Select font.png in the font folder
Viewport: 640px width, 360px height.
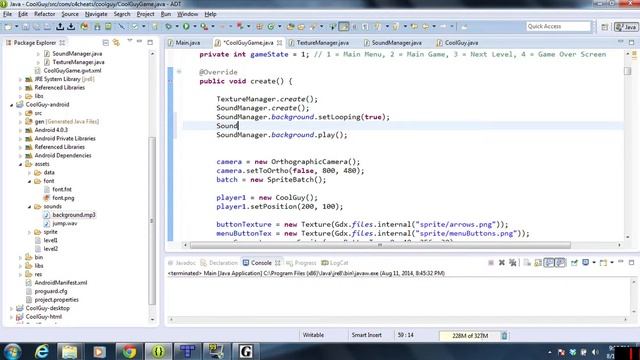pyautogui.click(x=63, y=198)
